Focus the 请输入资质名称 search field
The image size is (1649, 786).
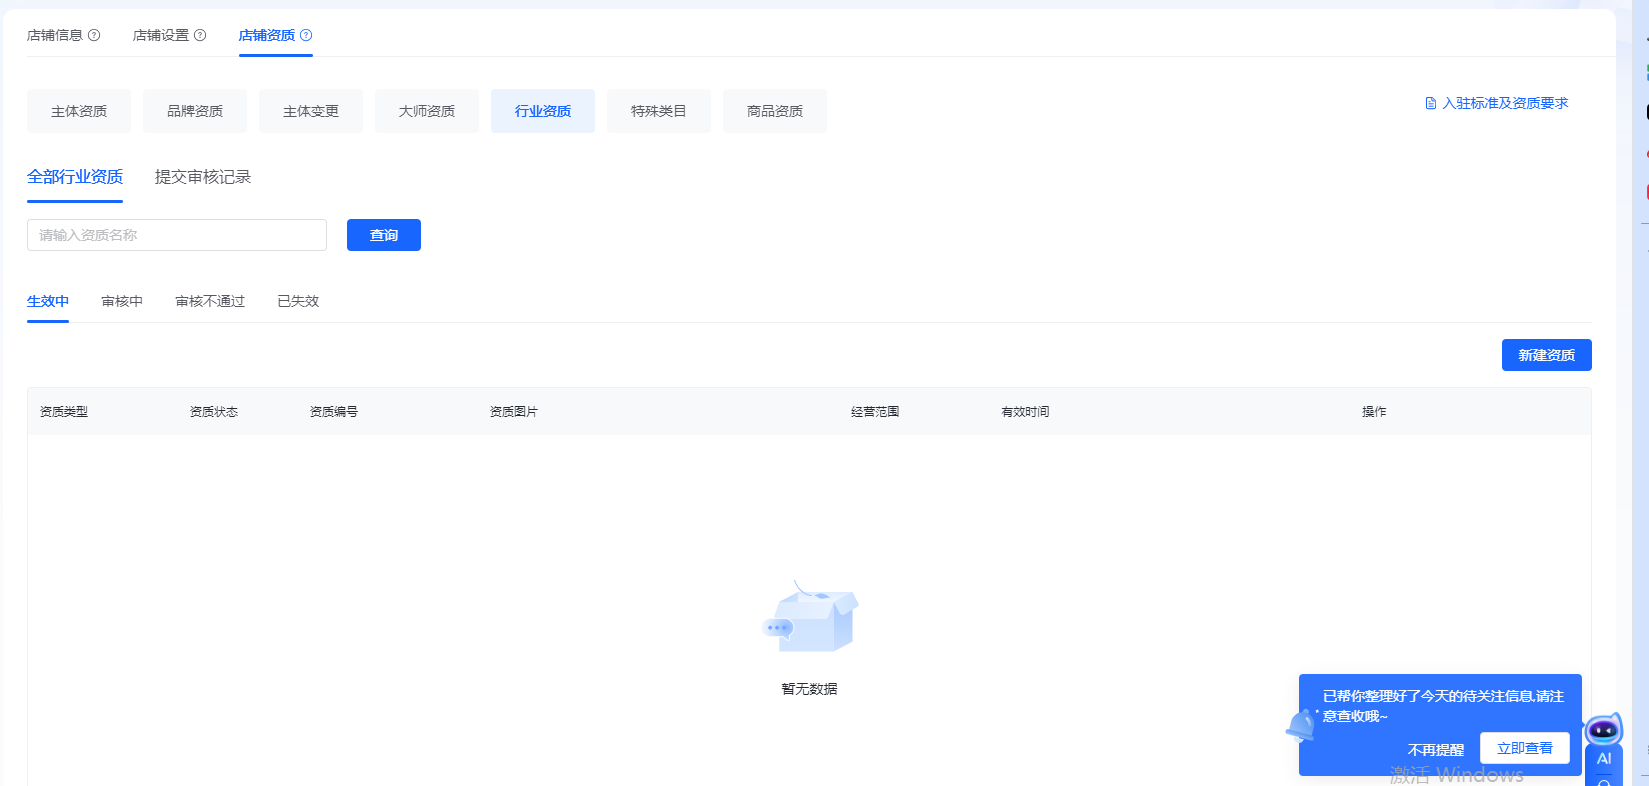[177, 235]
